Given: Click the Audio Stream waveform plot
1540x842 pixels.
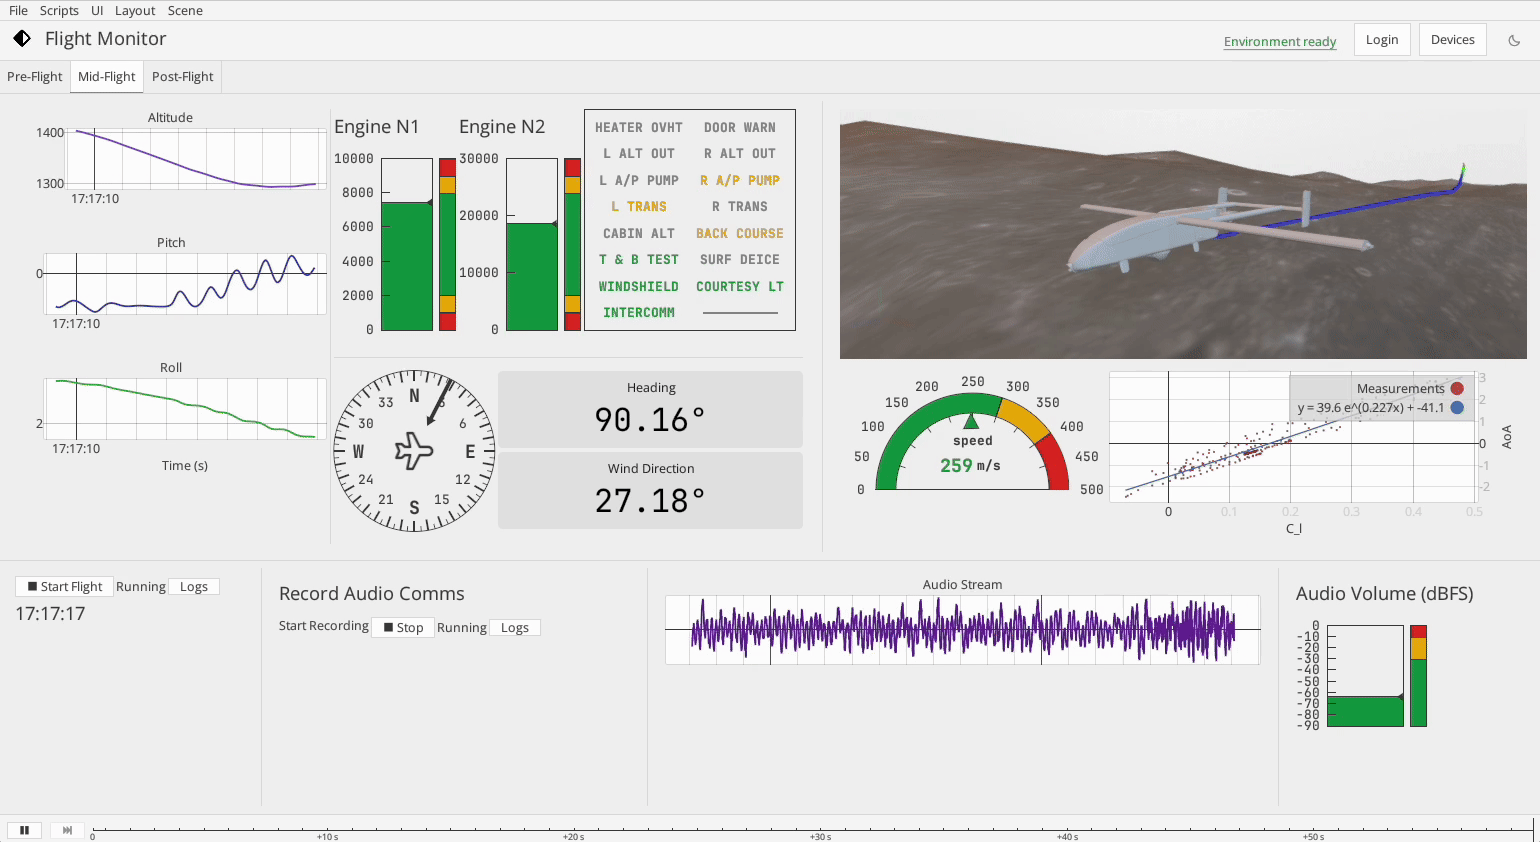Looking at the screenshot, I should (x=963, y=630).
